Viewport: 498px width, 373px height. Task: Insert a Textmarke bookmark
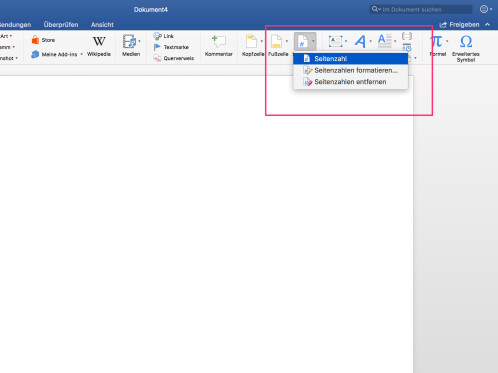point(171,47)
